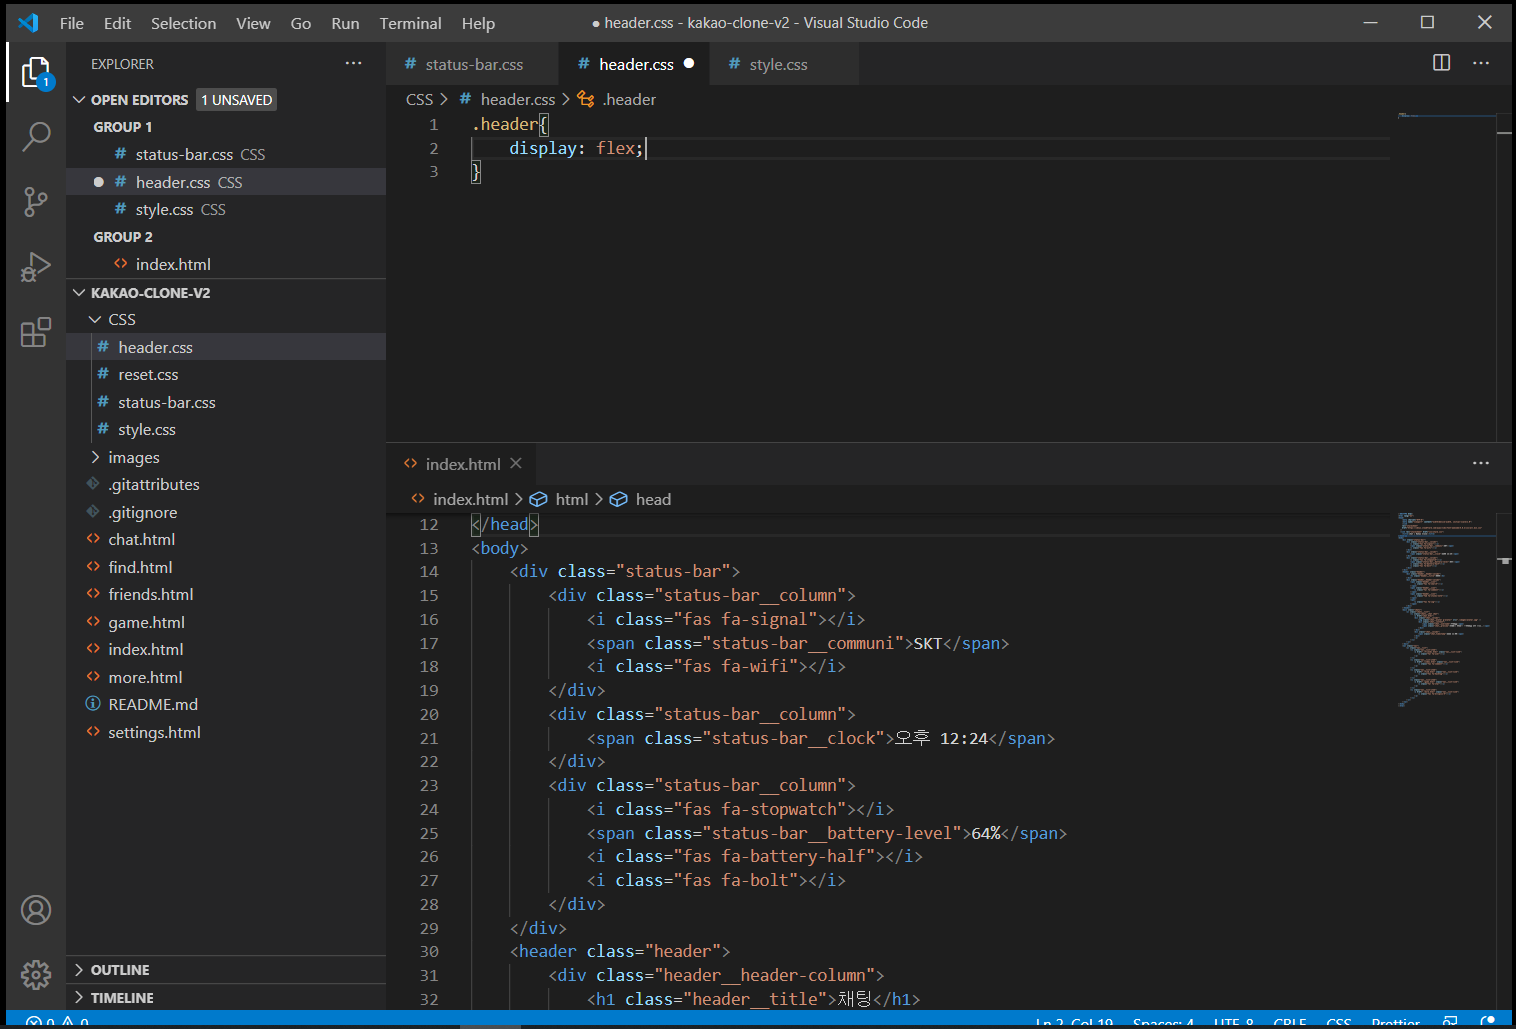Select status-bar.css under Group 1
Image resolution: width=1516 pixels, height=1029 pixels.
point(226,154)
